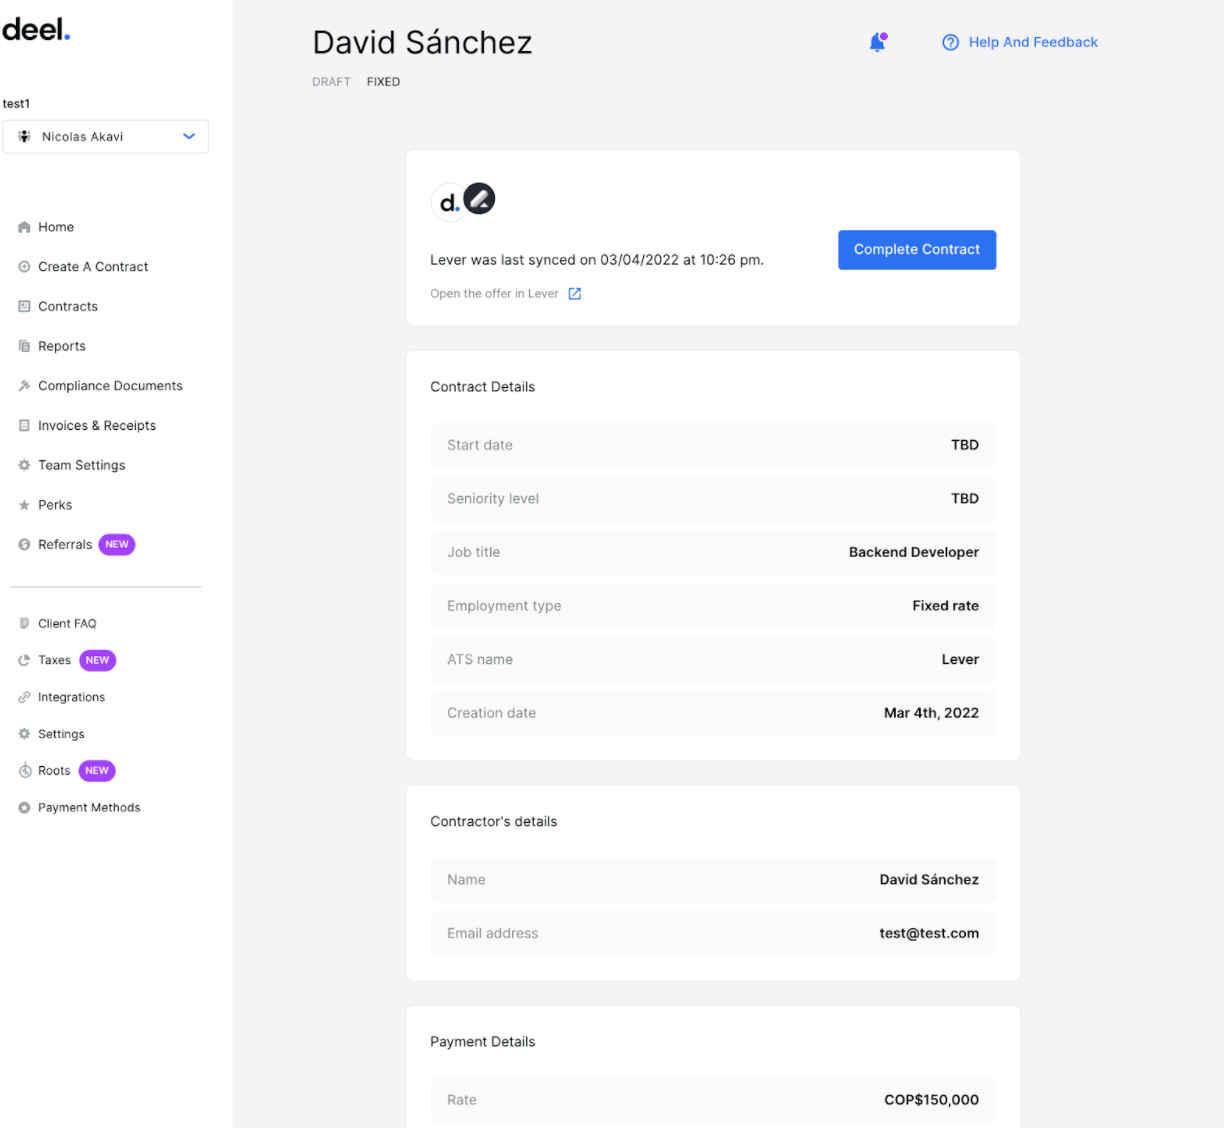Click the David Sánchez page title

(x=422, y=42)
